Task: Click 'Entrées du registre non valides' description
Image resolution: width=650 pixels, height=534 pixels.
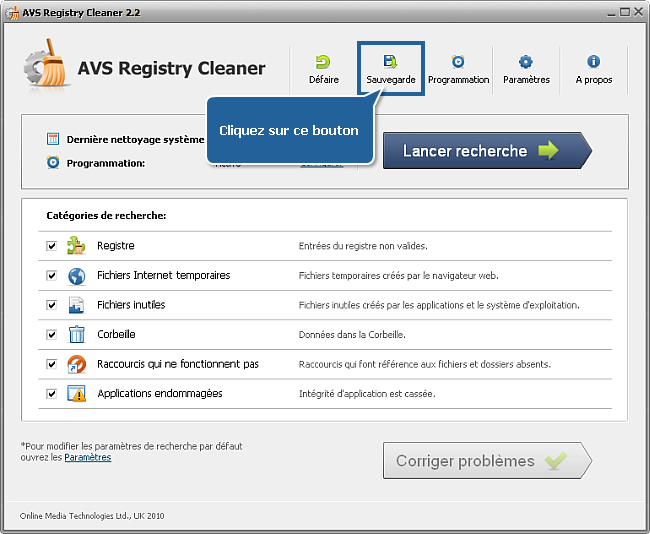Action: (x=363, y=246)
